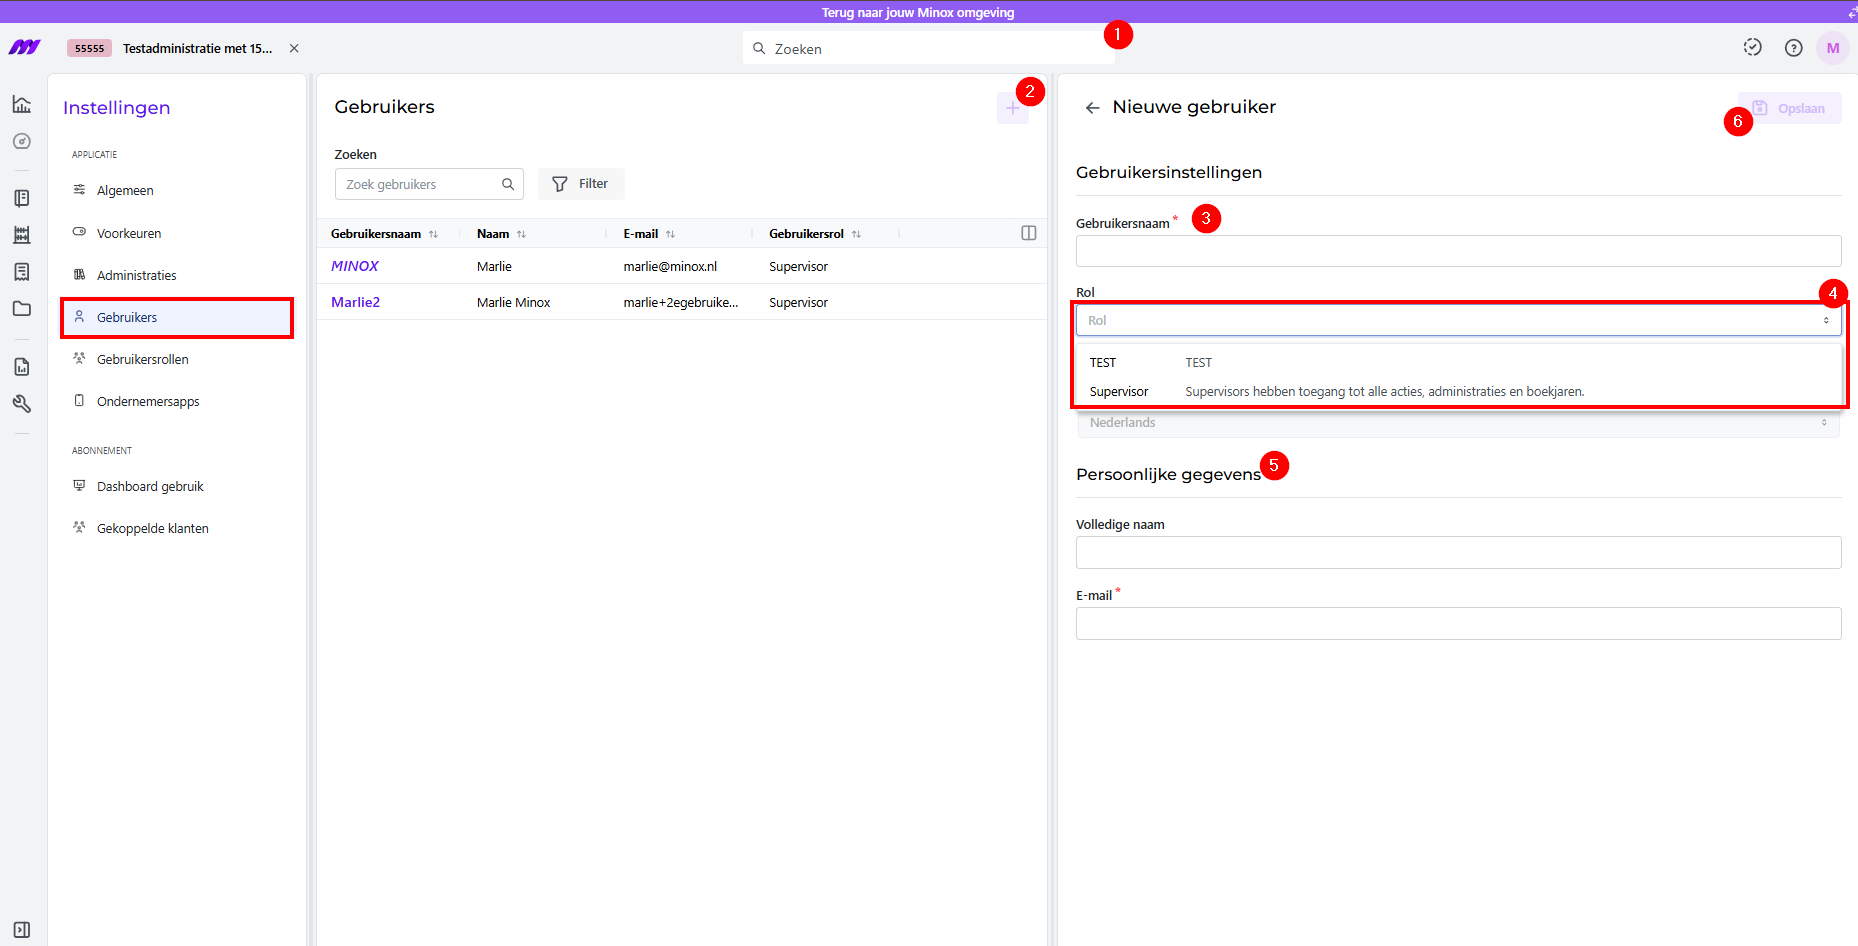Click the magnifier icon in Zoek gebruikers
1858x946 pixels.
click(508, 184)
